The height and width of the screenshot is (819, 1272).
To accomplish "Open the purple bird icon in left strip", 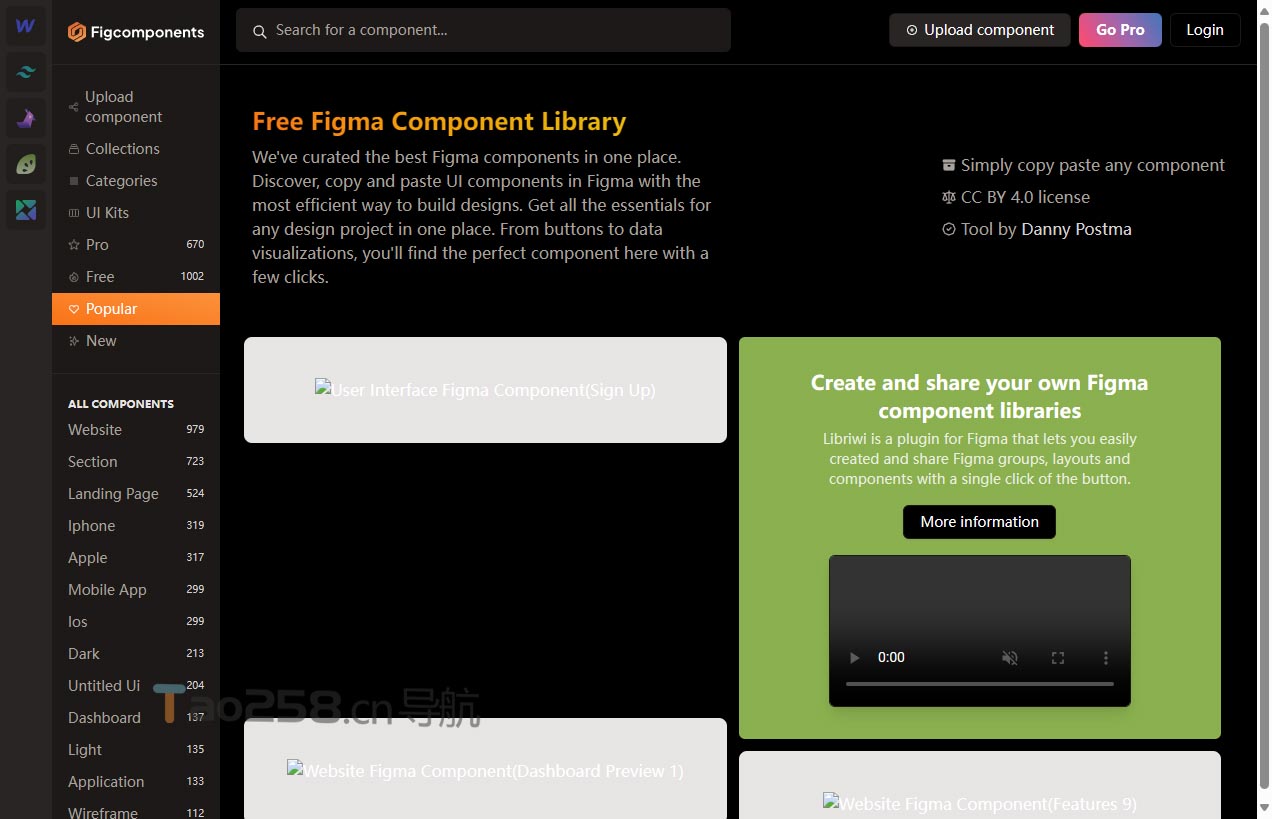I will (x=26, y=119).
